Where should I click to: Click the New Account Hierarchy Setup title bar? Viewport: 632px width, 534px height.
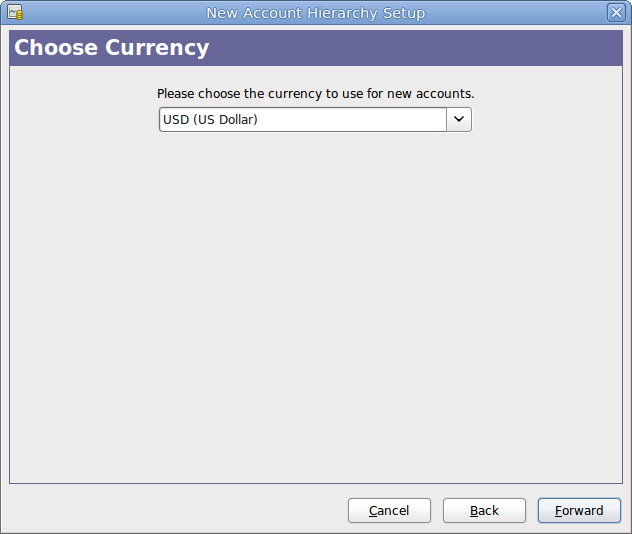316,13
